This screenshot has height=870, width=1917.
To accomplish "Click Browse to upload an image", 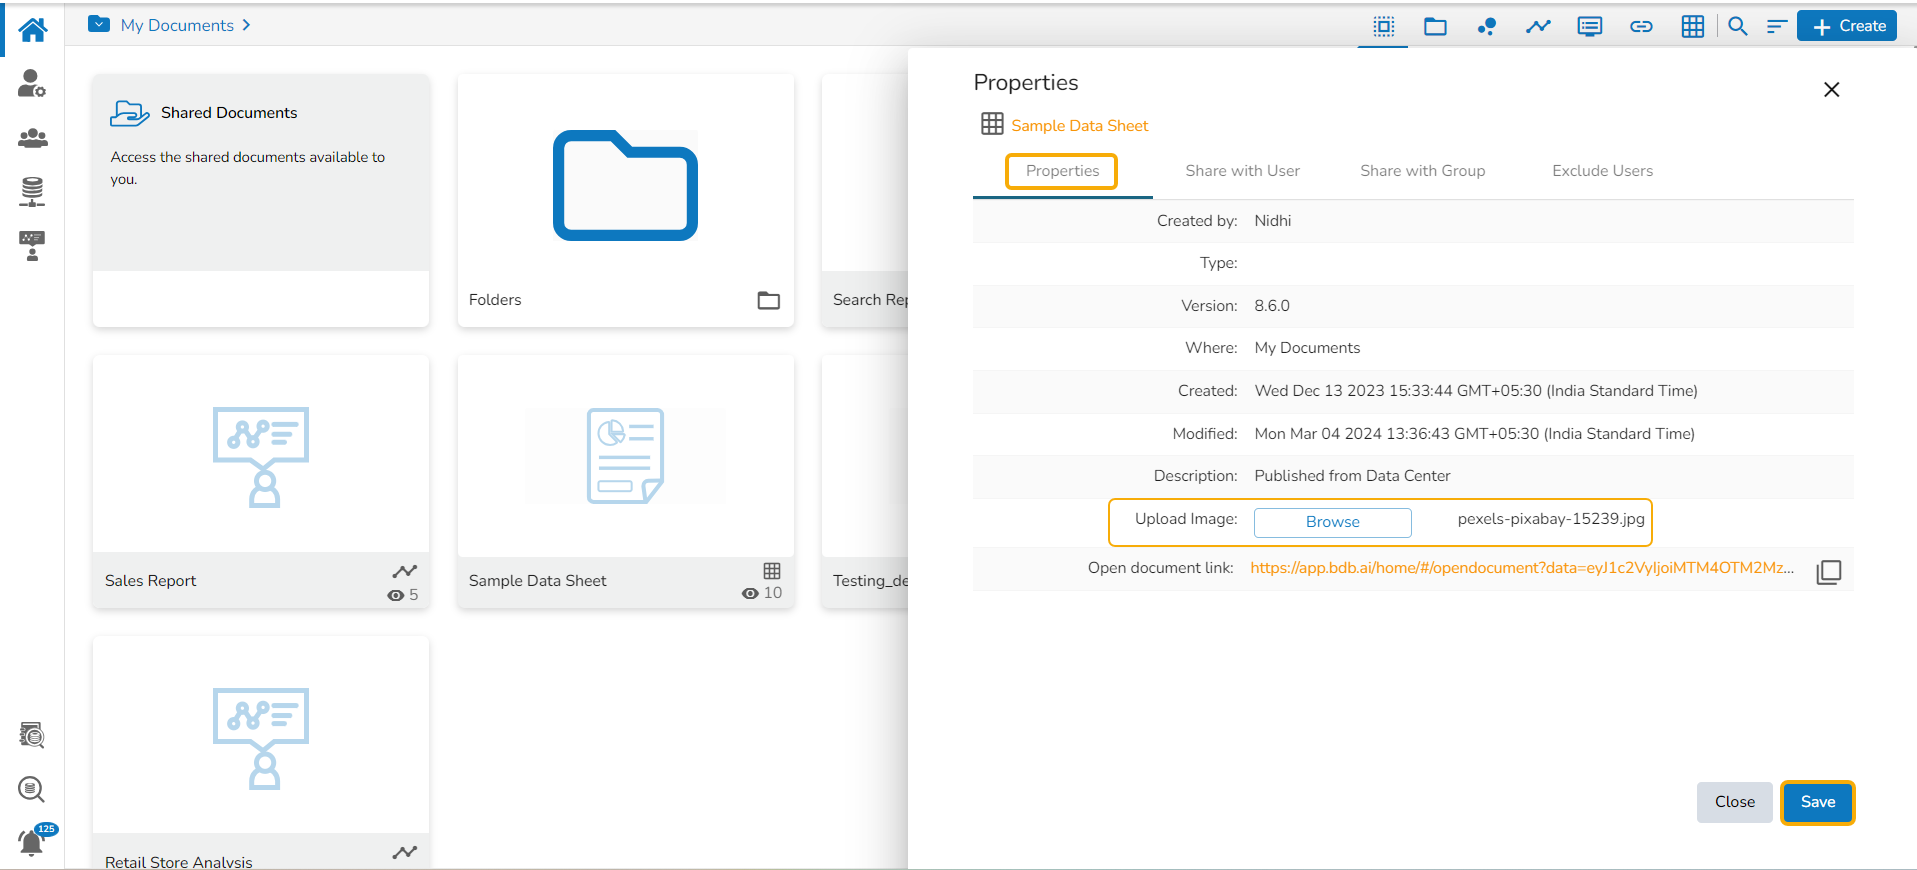I will [x=1332, y=522].
